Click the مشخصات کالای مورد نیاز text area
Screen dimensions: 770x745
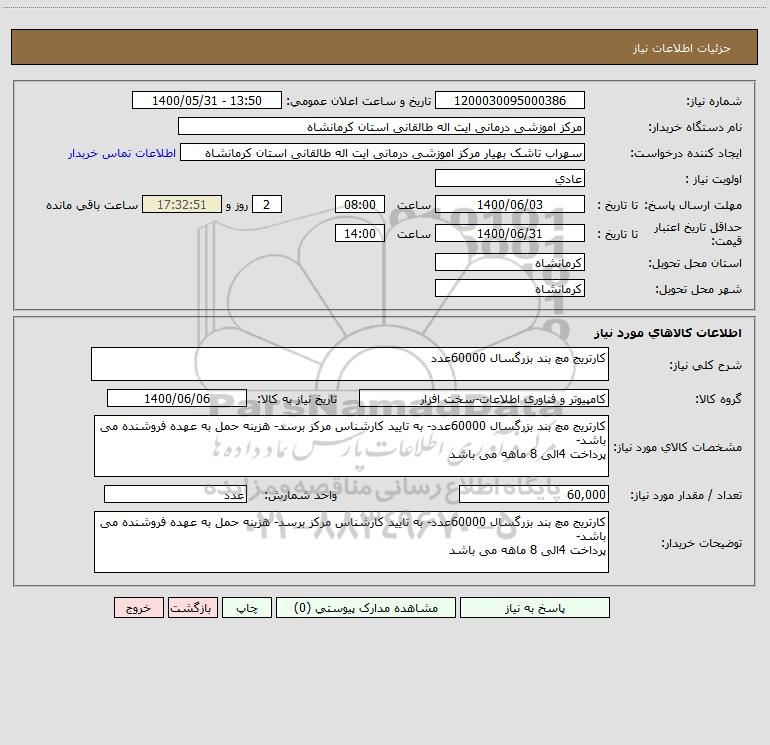[x=351, y=446]
